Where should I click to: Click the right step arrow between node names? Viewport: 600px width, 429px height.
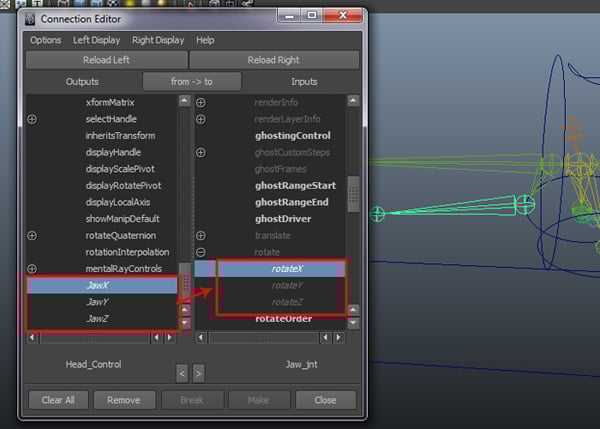(x=198, y=373)
